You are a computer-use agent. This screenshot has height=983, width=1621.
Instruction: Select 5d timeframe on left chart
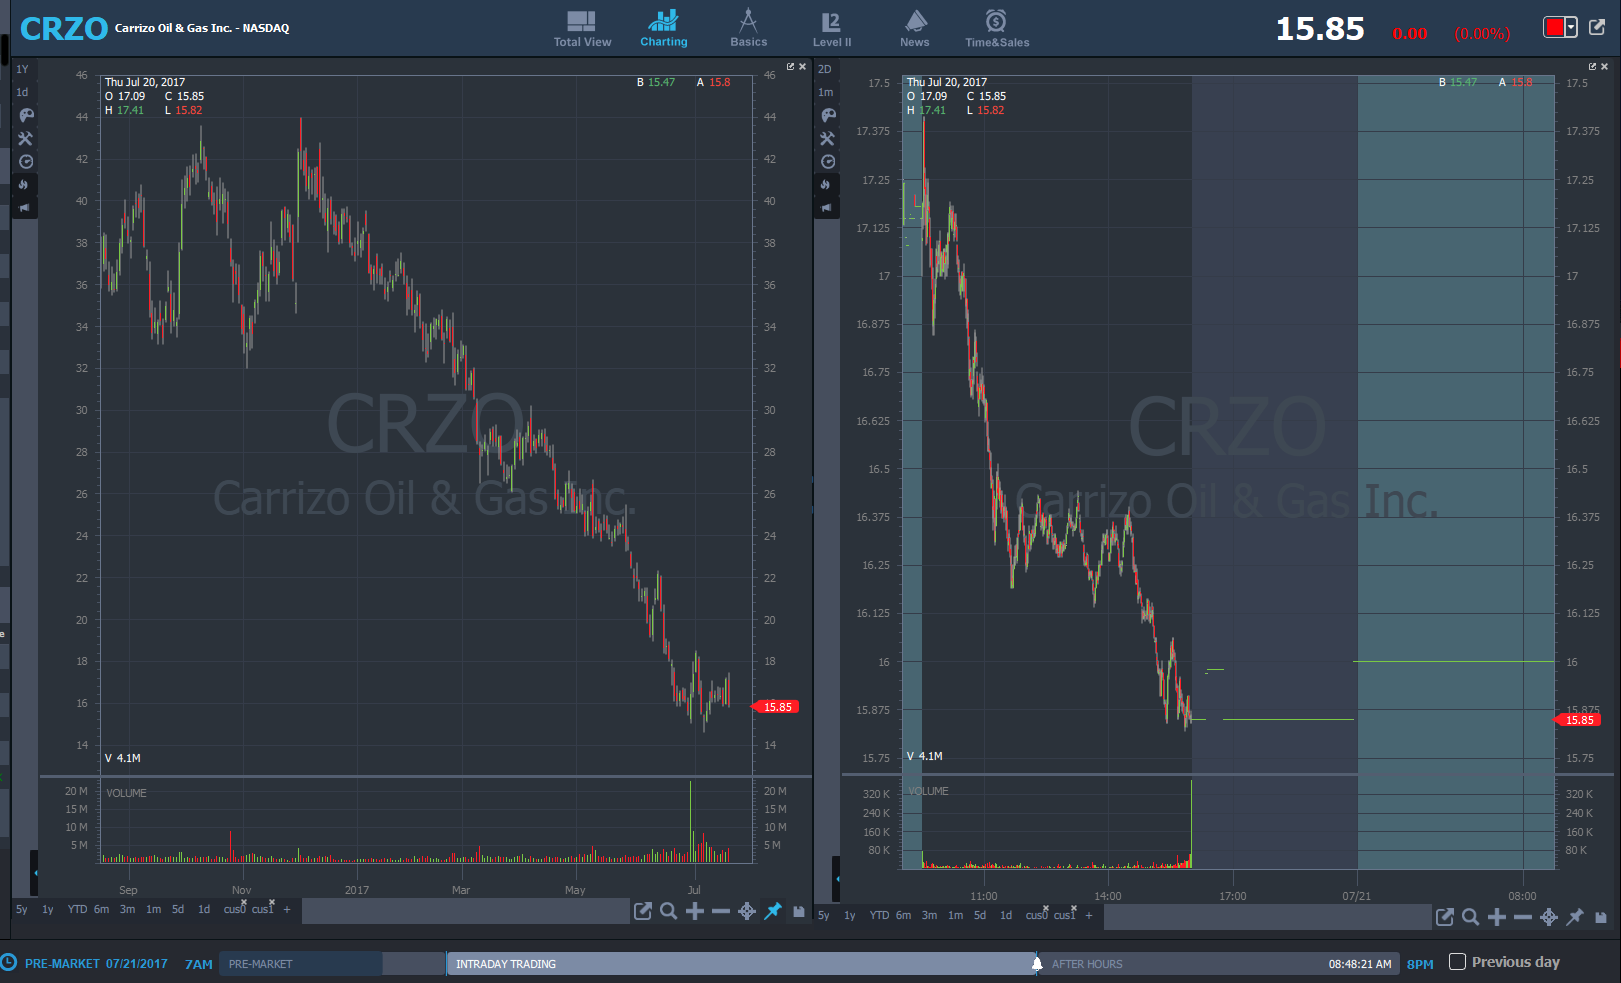click(x=178, y=909)
